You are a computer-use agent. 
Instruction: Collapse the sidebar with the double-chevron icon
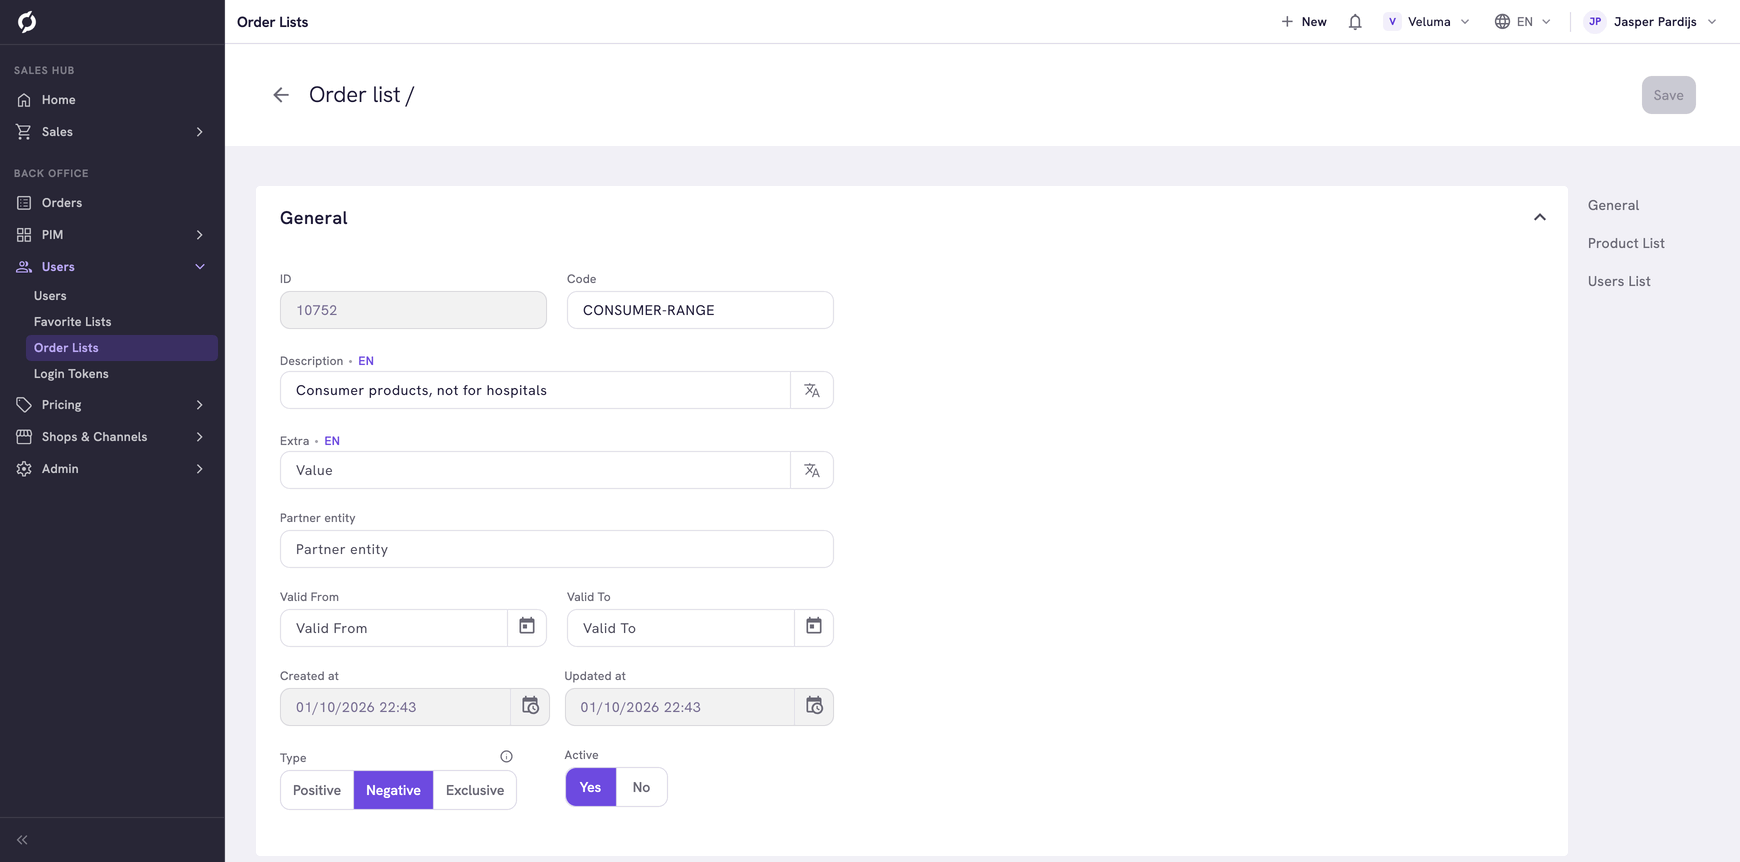point(22,840)
